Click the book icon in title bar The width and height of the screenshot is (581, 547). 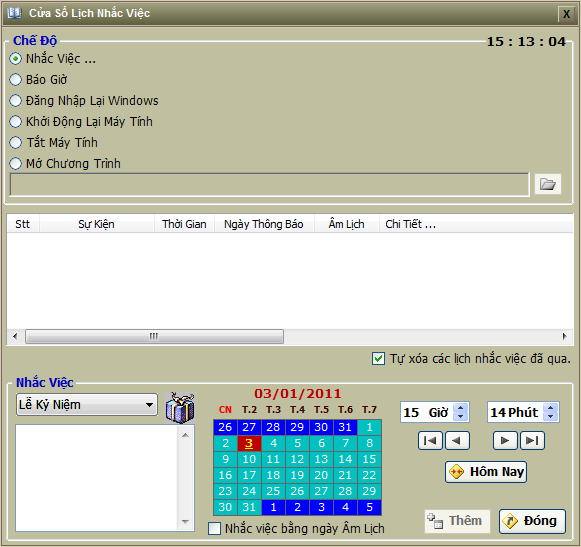coord(15,13)
